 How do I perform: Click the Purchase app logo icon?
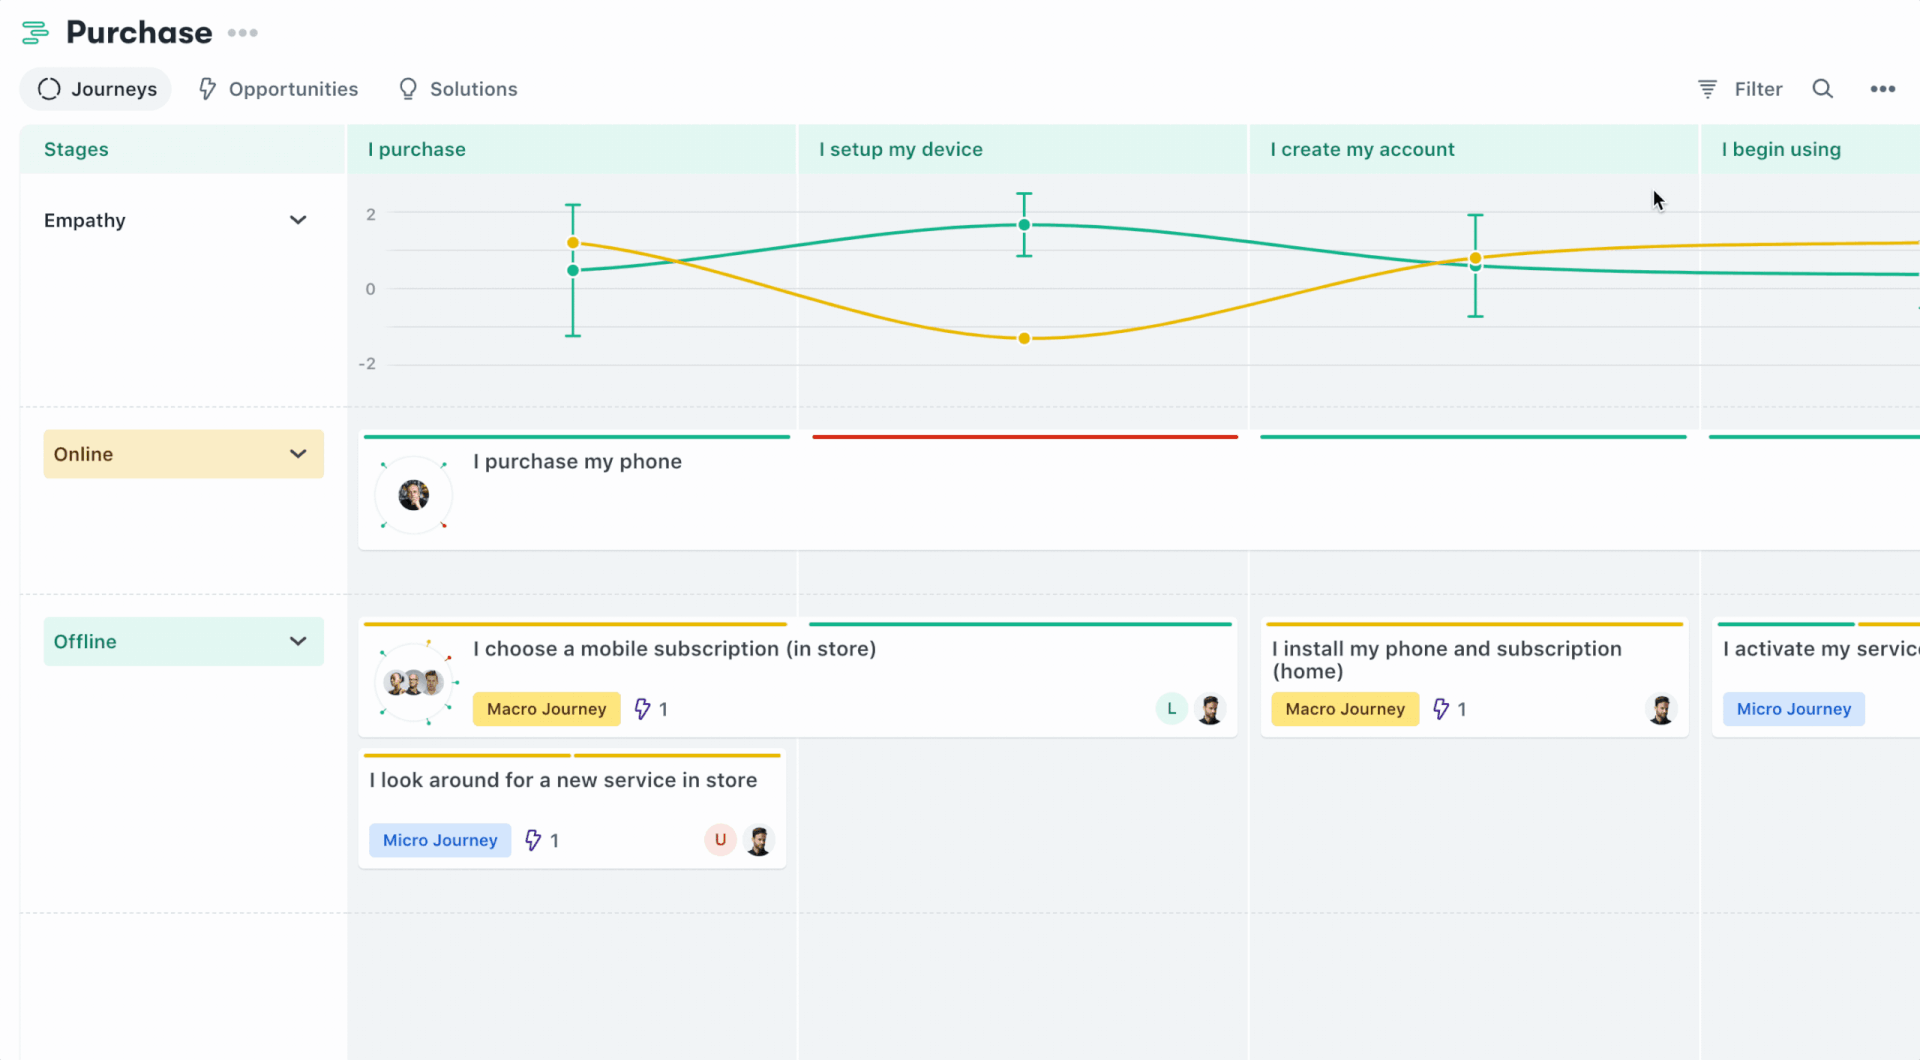tap(35, 33)
